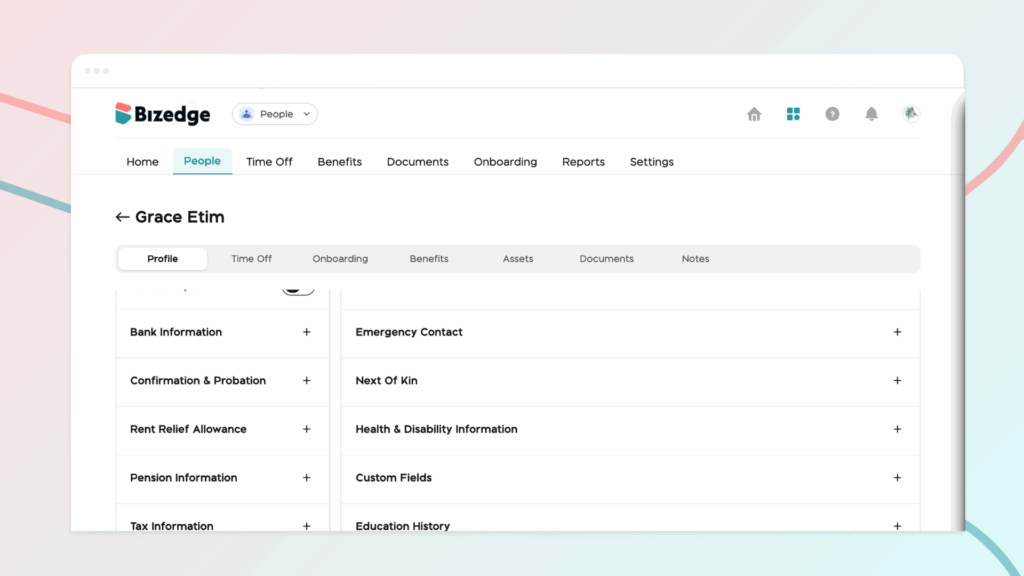
Task: Switch to the Assets profile tab
Action: tap(518, 259)
